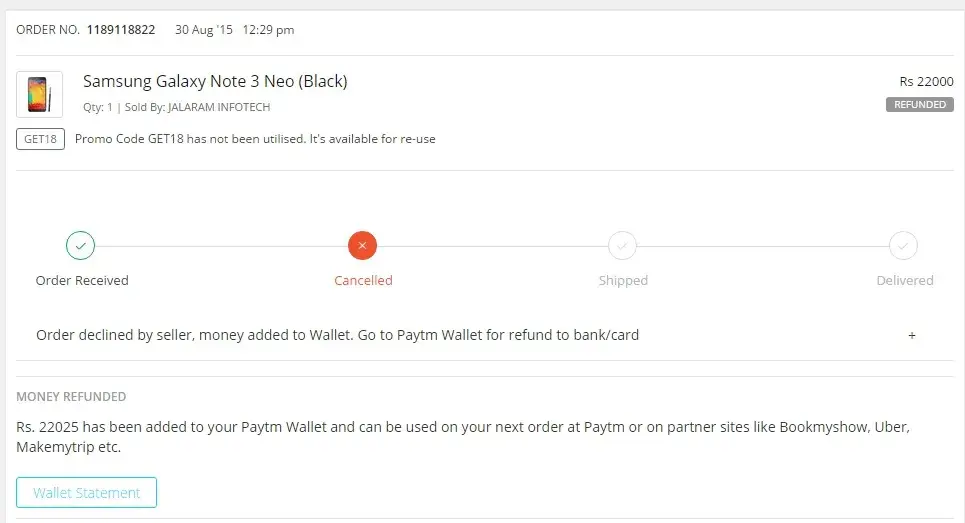Click the Cancelled status label
Image resolution: width=965 pixels, height=523 pixels.
click(363, 281)
